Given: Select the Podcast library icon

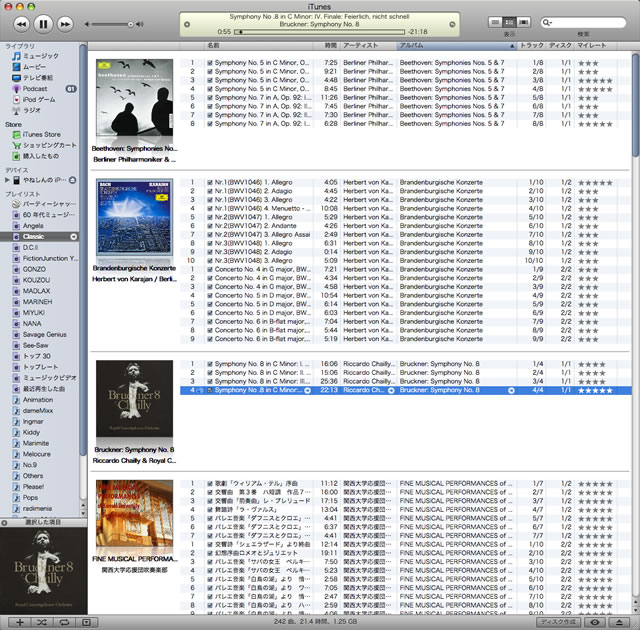Looking at the screenshot, I should pos(16,89).
